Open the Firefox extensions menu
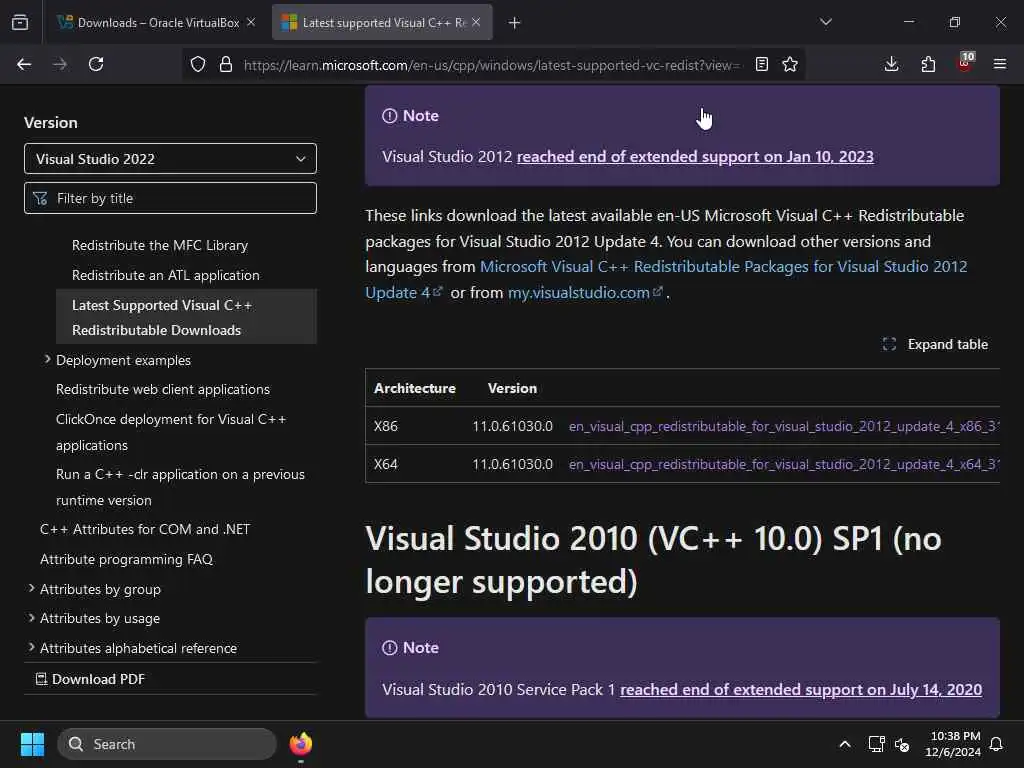The height and width of the screenshot is (768, 1024). tap(928, 64)
